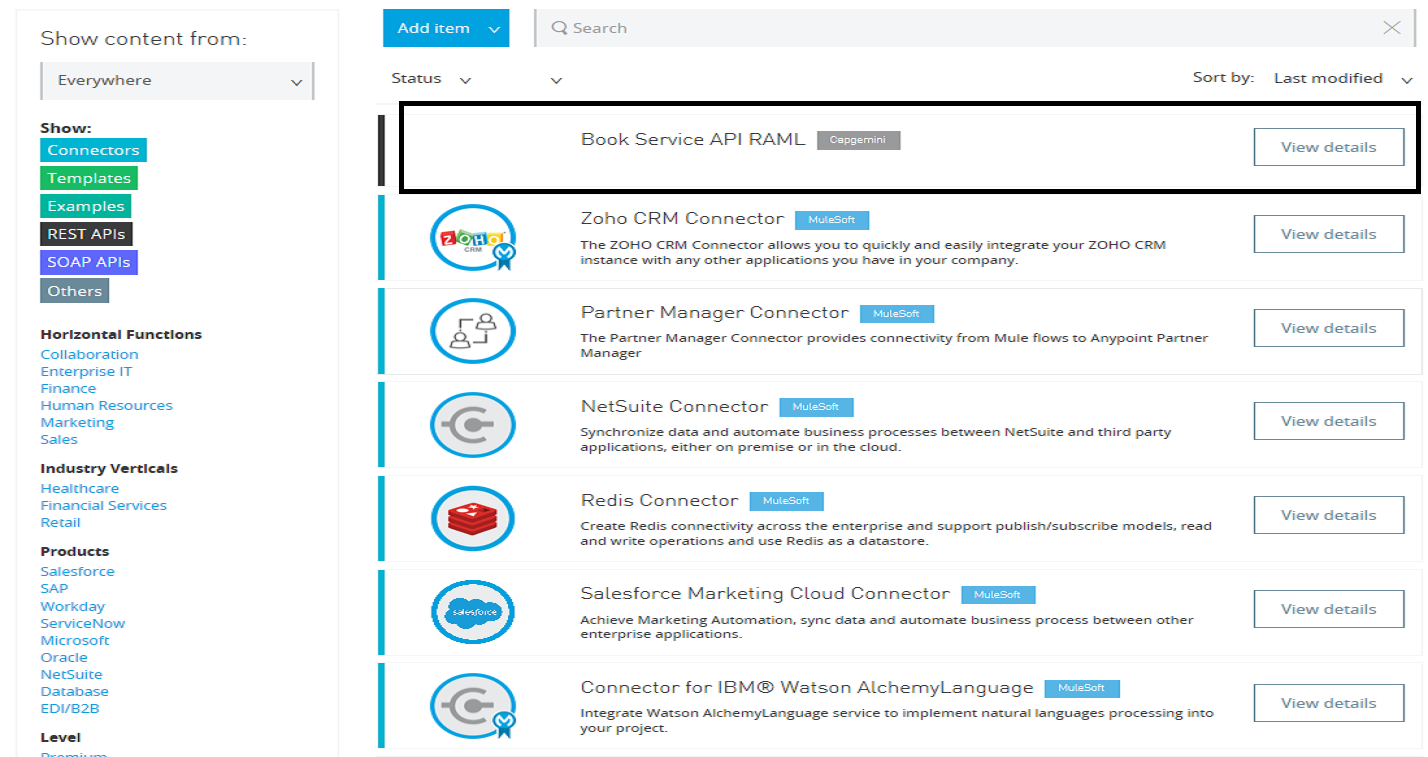Open the Everywhere content source dropdown
Viewport: 1428px width, 757px height.
(177, 81)
